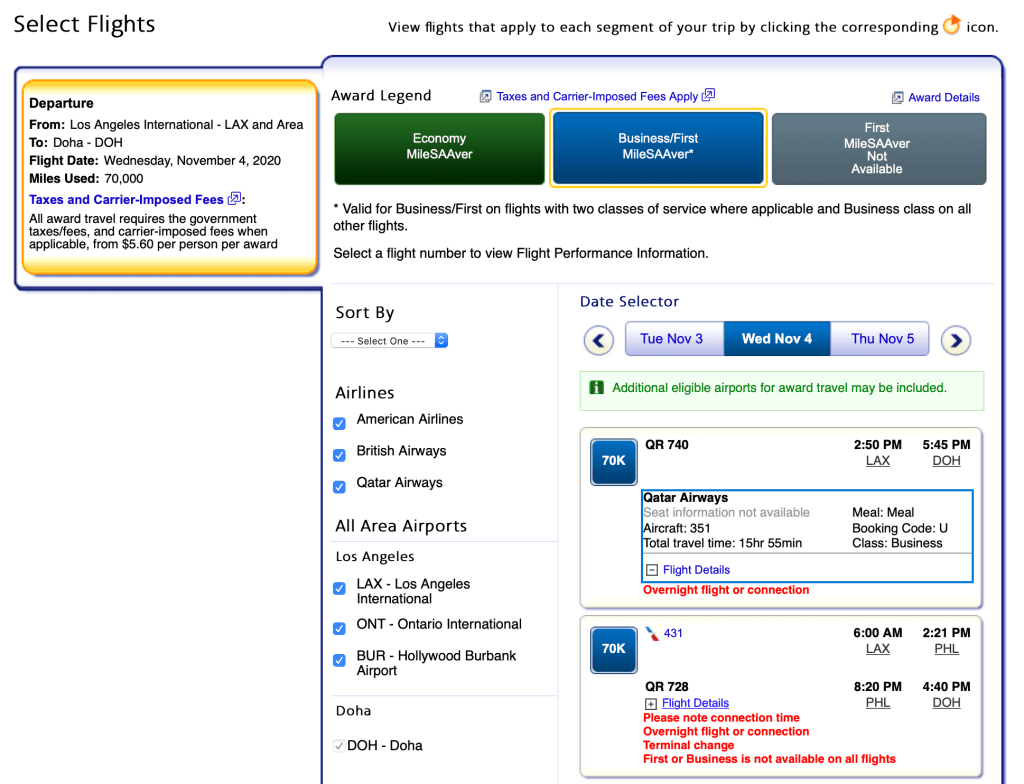
Task: Select the 70K badge for QR 740
Action: [613, 461]
